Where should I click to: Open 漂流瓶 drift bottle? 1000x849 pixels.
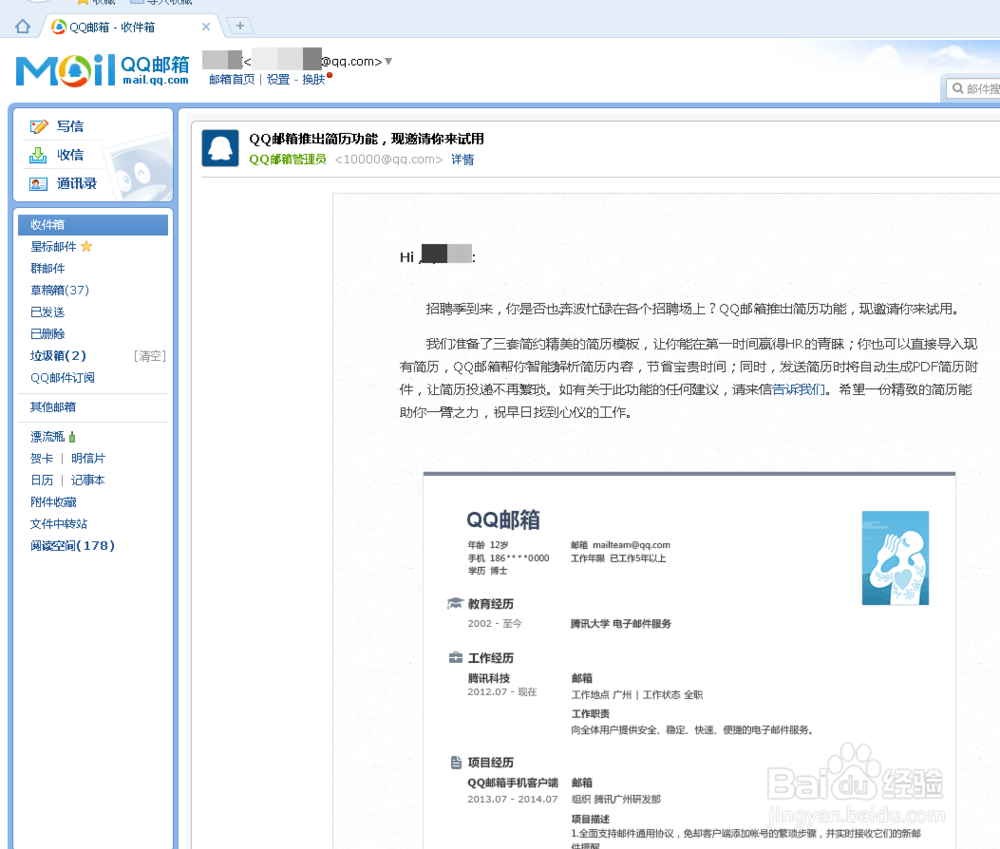47,436
